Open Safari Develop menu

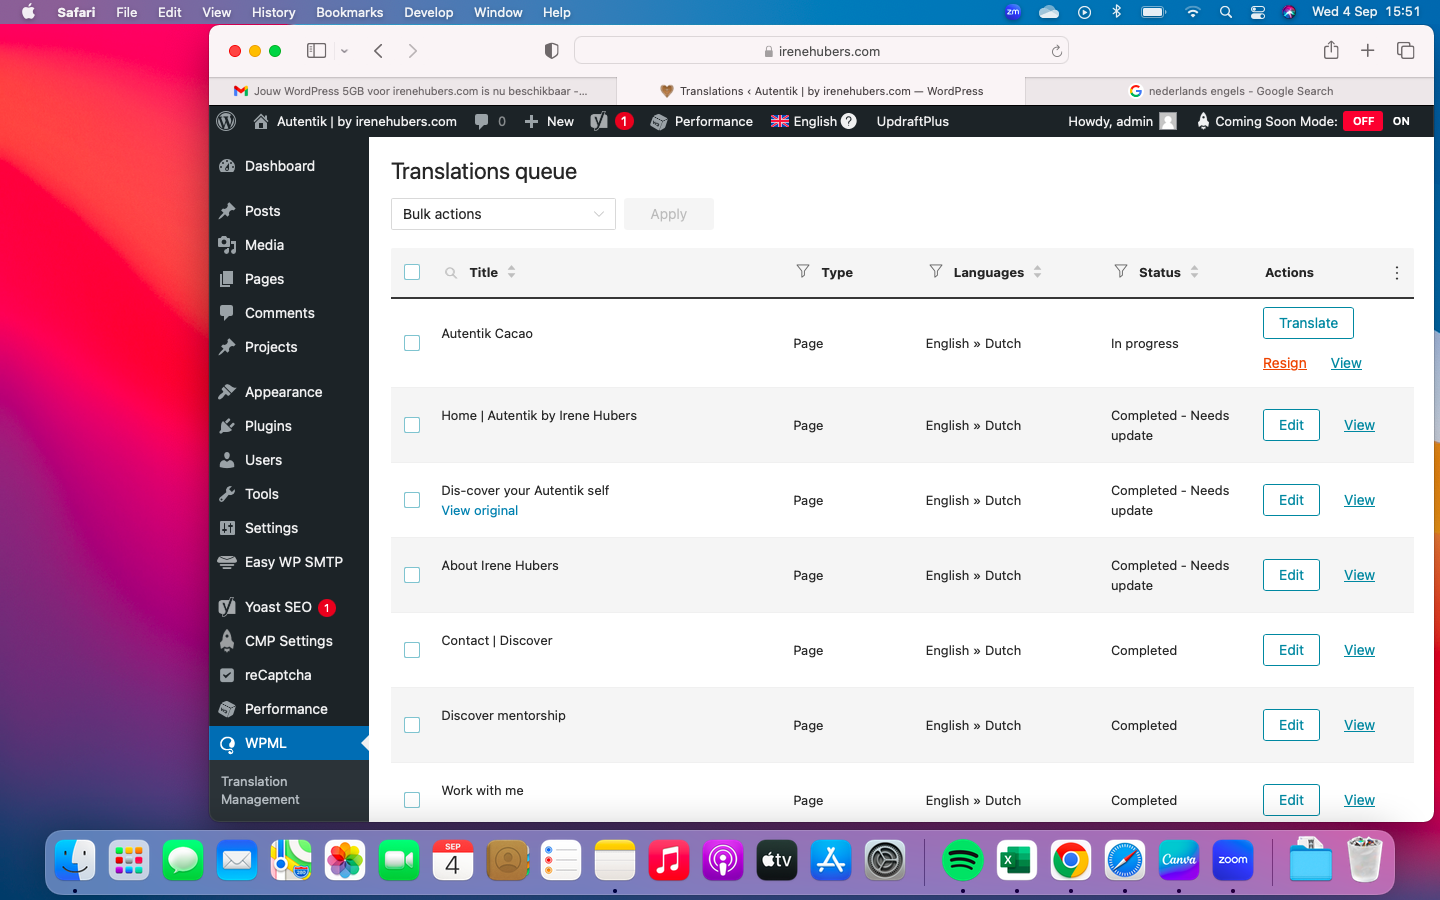coord(428,12)
